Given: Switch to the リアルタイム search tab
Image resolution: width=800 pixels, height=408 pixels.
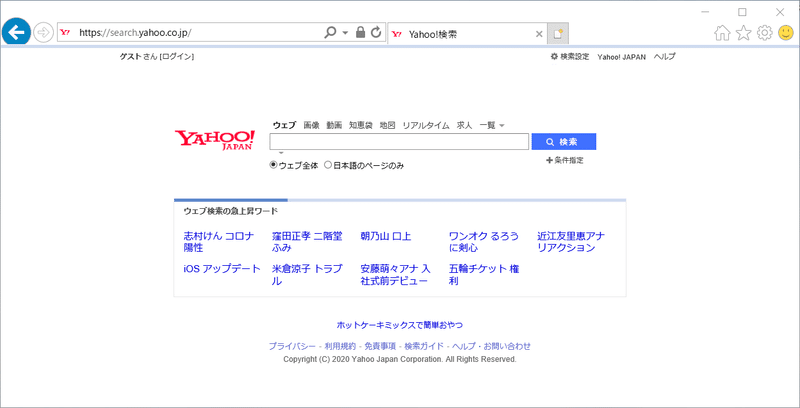Looking at the screenshot, I should (x=426, y=125).
